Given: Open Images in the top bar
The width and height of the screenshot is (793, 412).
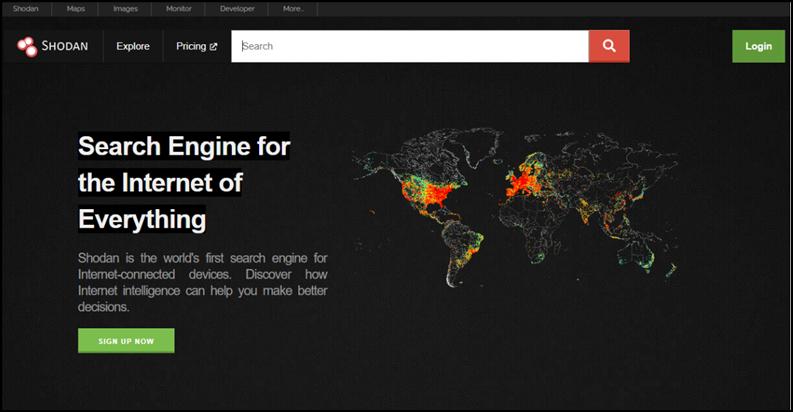Looking at the screenshot, I should (125, 9).
